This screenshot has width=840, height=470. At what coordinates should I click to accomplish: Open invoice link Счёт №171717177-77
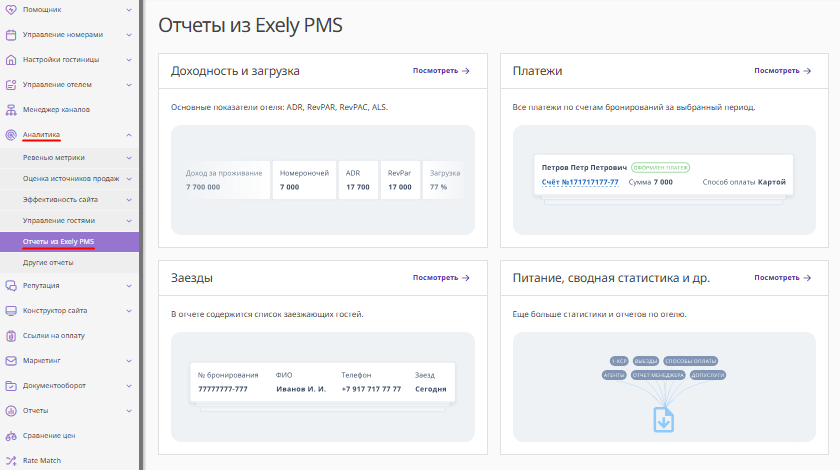[x=580, y=182]
